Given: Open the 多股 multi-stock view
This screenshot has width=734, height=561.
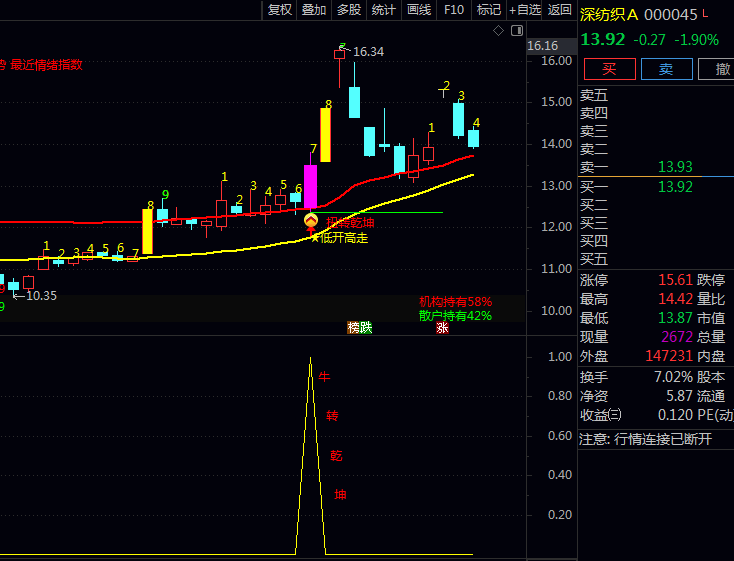Looking at the screenshot, I should (x=348, y=10).
